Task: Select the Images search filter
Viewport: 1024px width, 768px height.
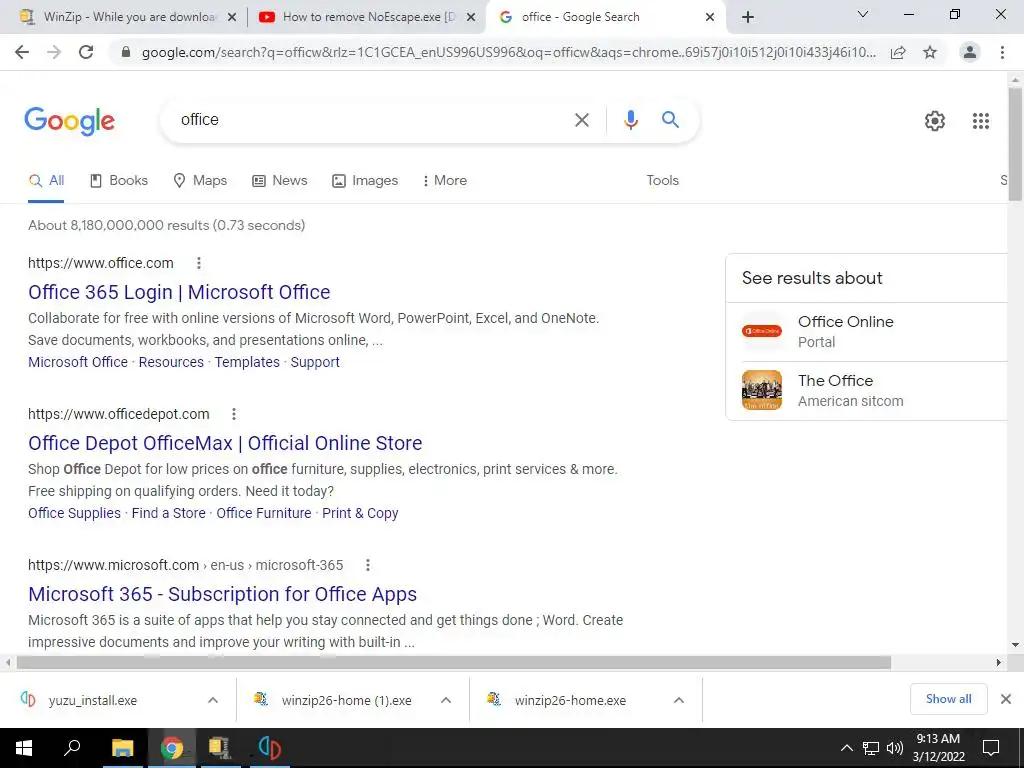Action: tap(365, 180)
